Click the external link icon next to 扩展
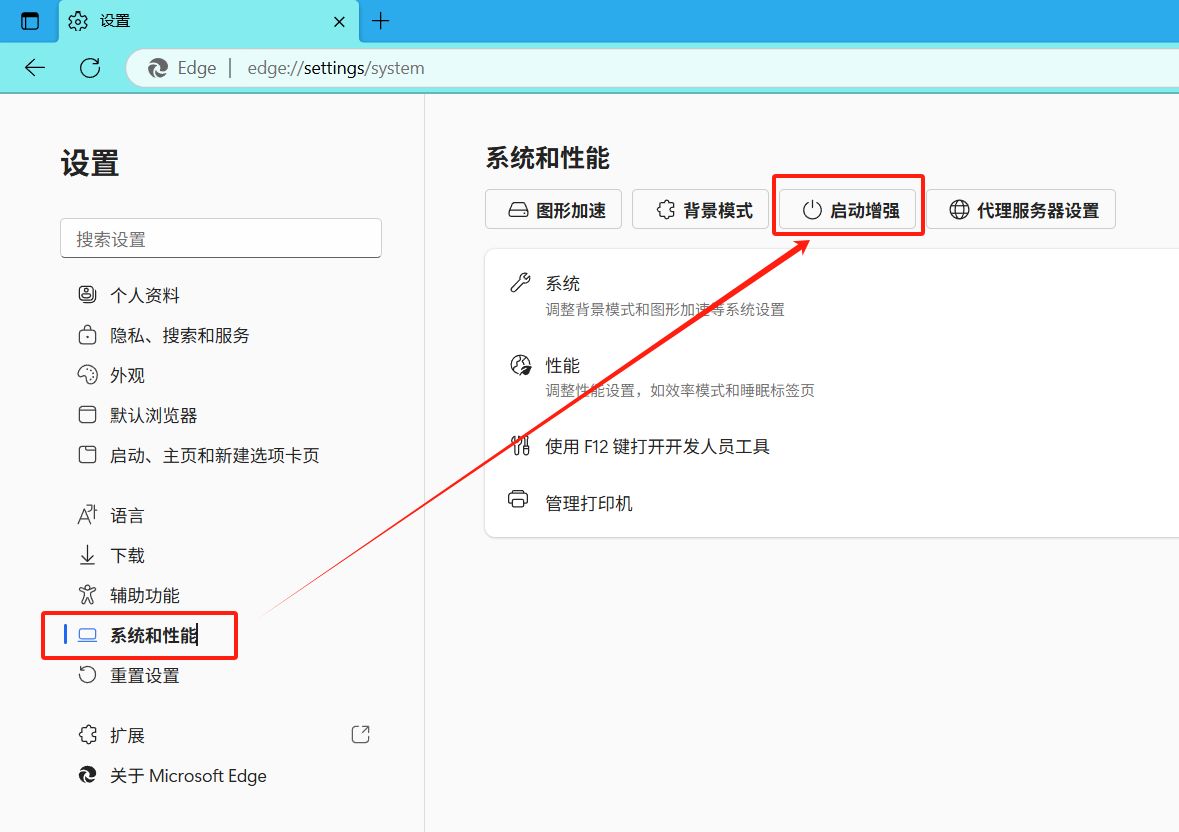Viewport: 1179px width, 832px height. 361,734
